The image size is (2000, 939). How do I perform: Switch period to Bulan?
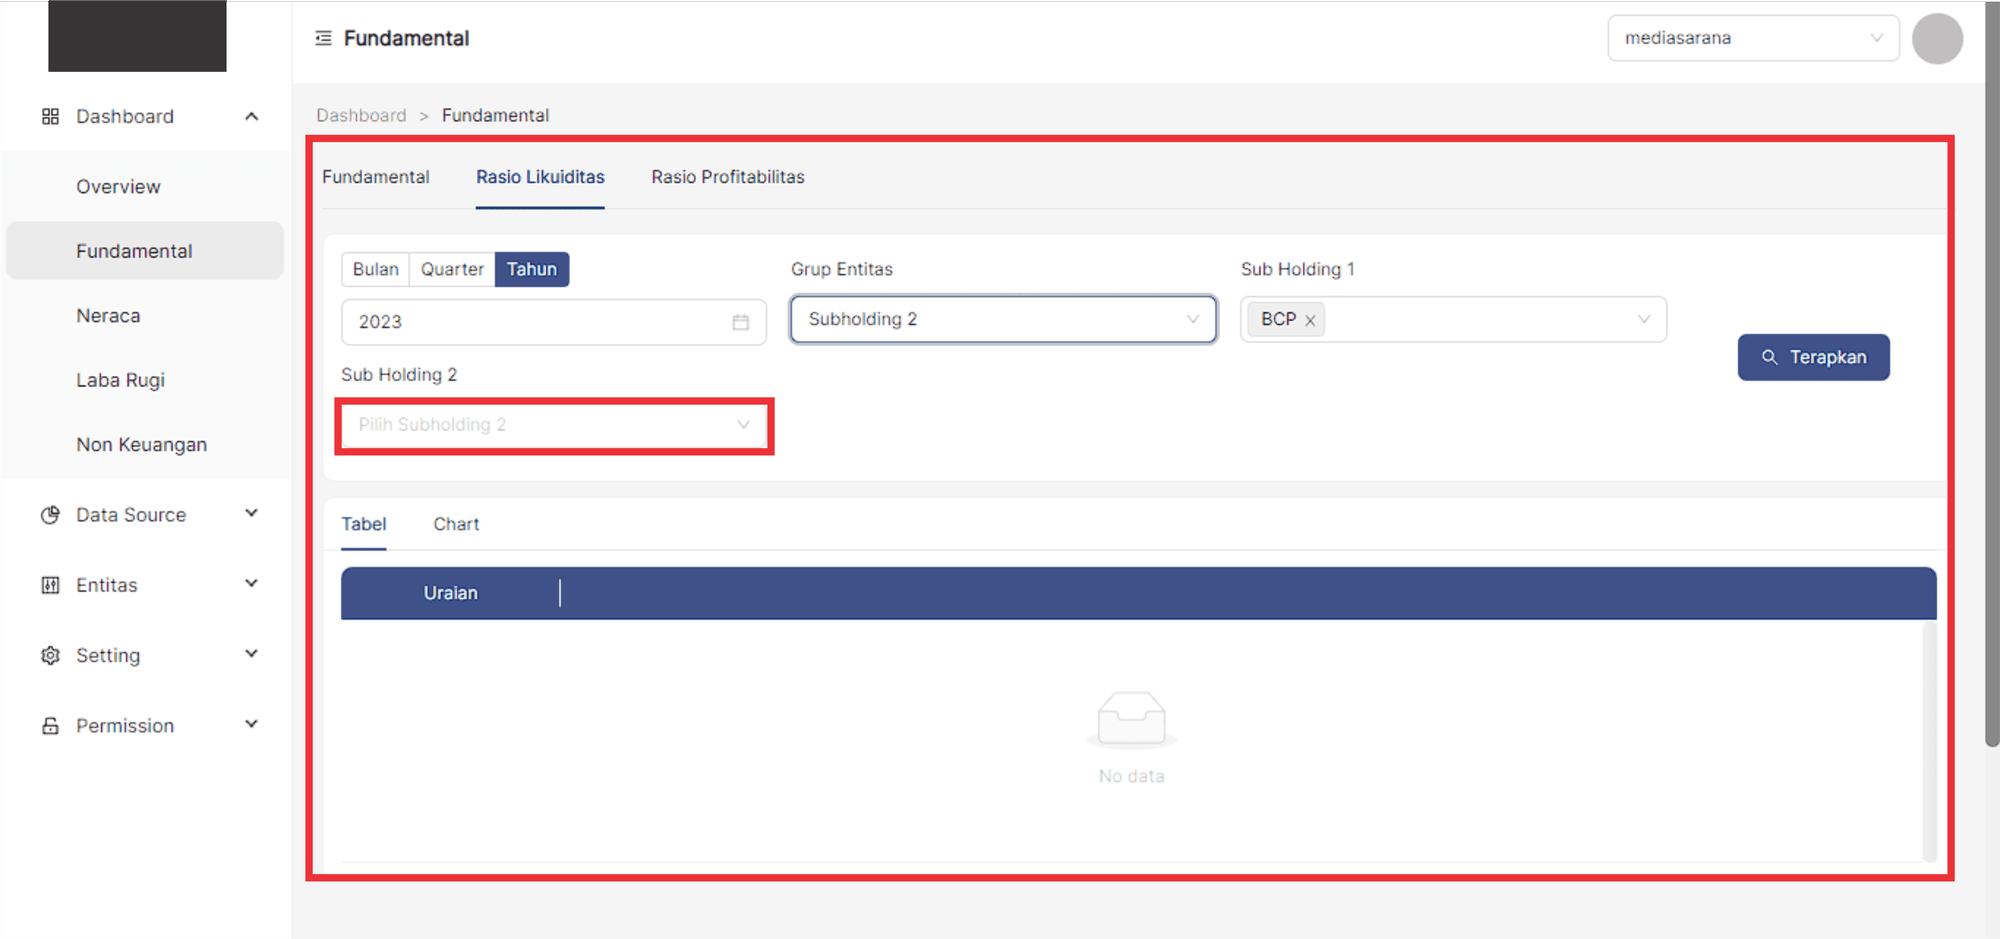coord(375,269)
